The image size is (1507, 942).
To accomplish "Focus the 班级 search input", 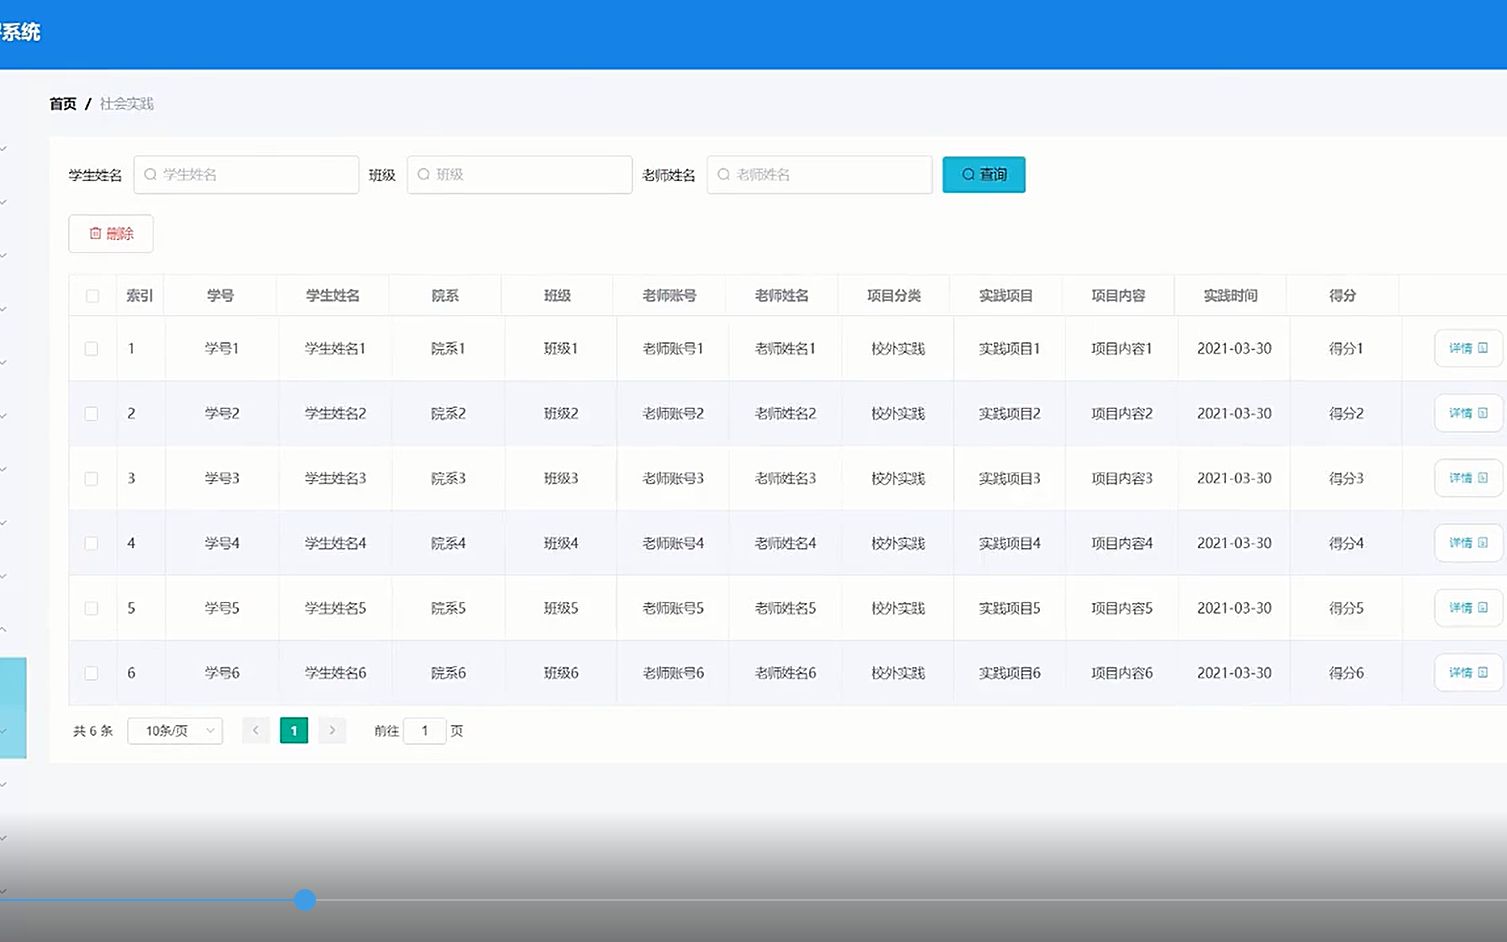I will (x=519, y=175).
